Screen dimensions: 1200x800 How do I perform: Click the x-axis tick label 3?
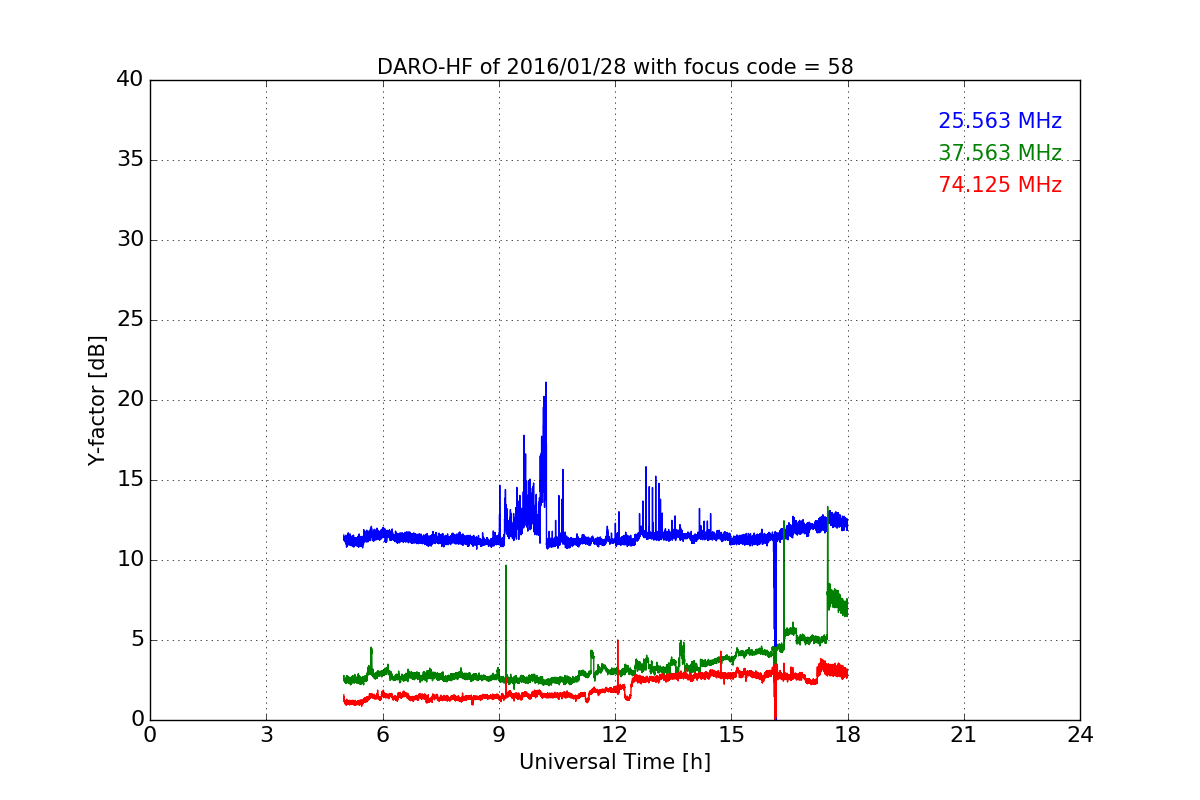point(266,735)
